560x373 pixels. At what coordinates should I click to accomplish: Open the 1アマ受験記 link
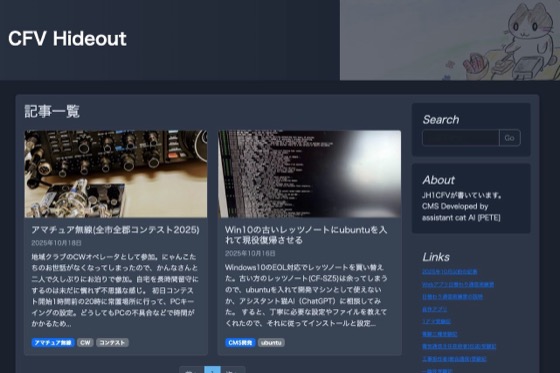[x=436, y=322]
